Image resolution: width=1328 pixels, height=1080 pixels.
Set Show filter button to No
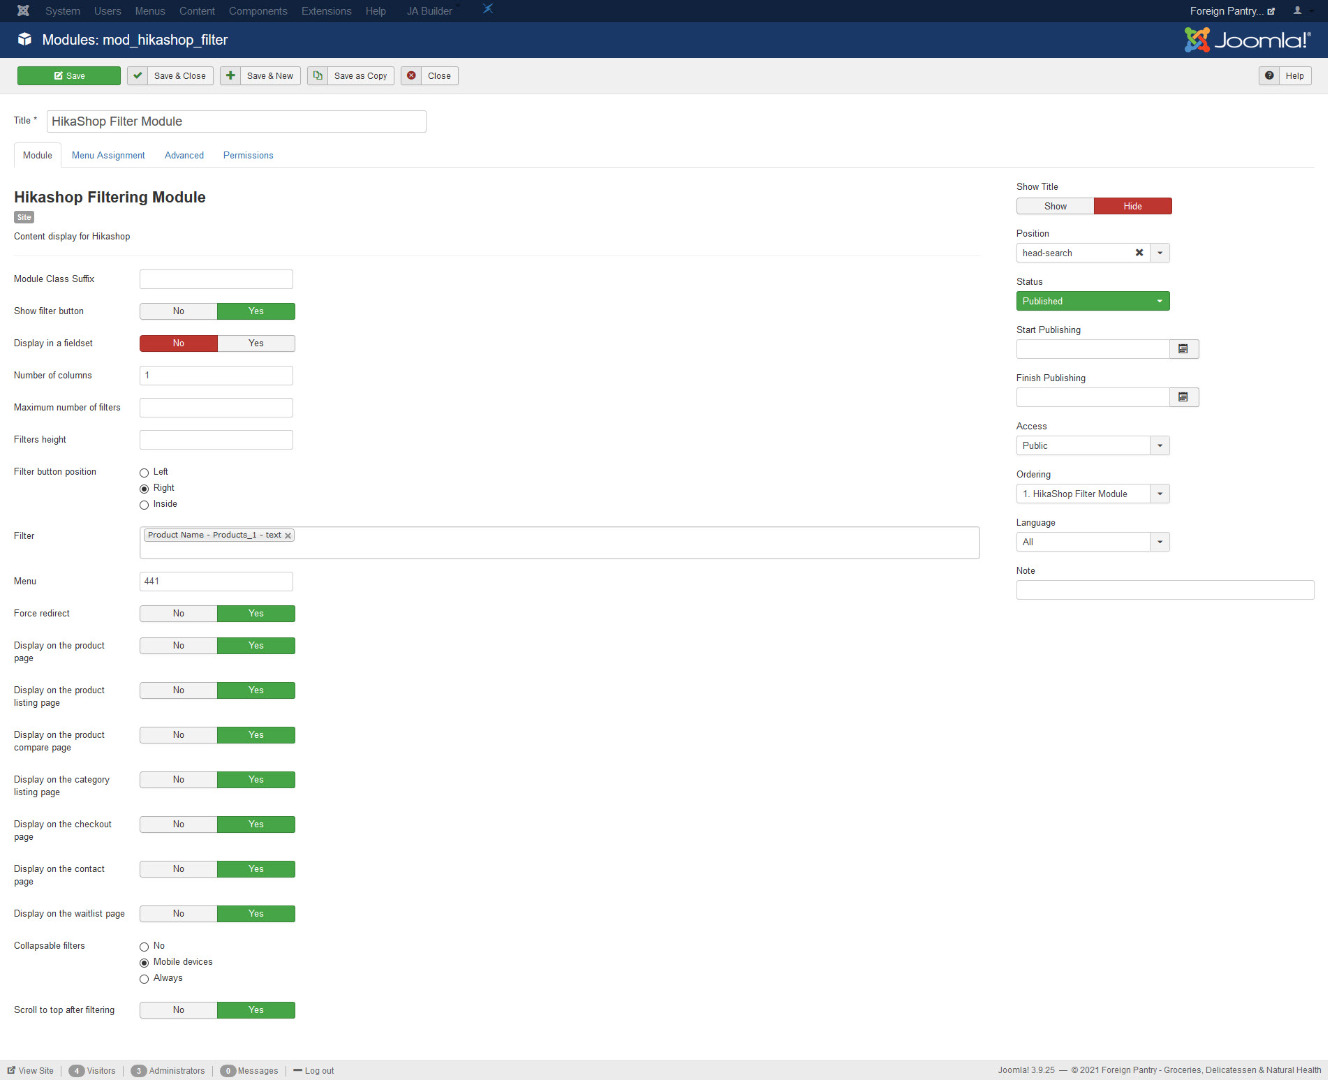tap(178, 311)
